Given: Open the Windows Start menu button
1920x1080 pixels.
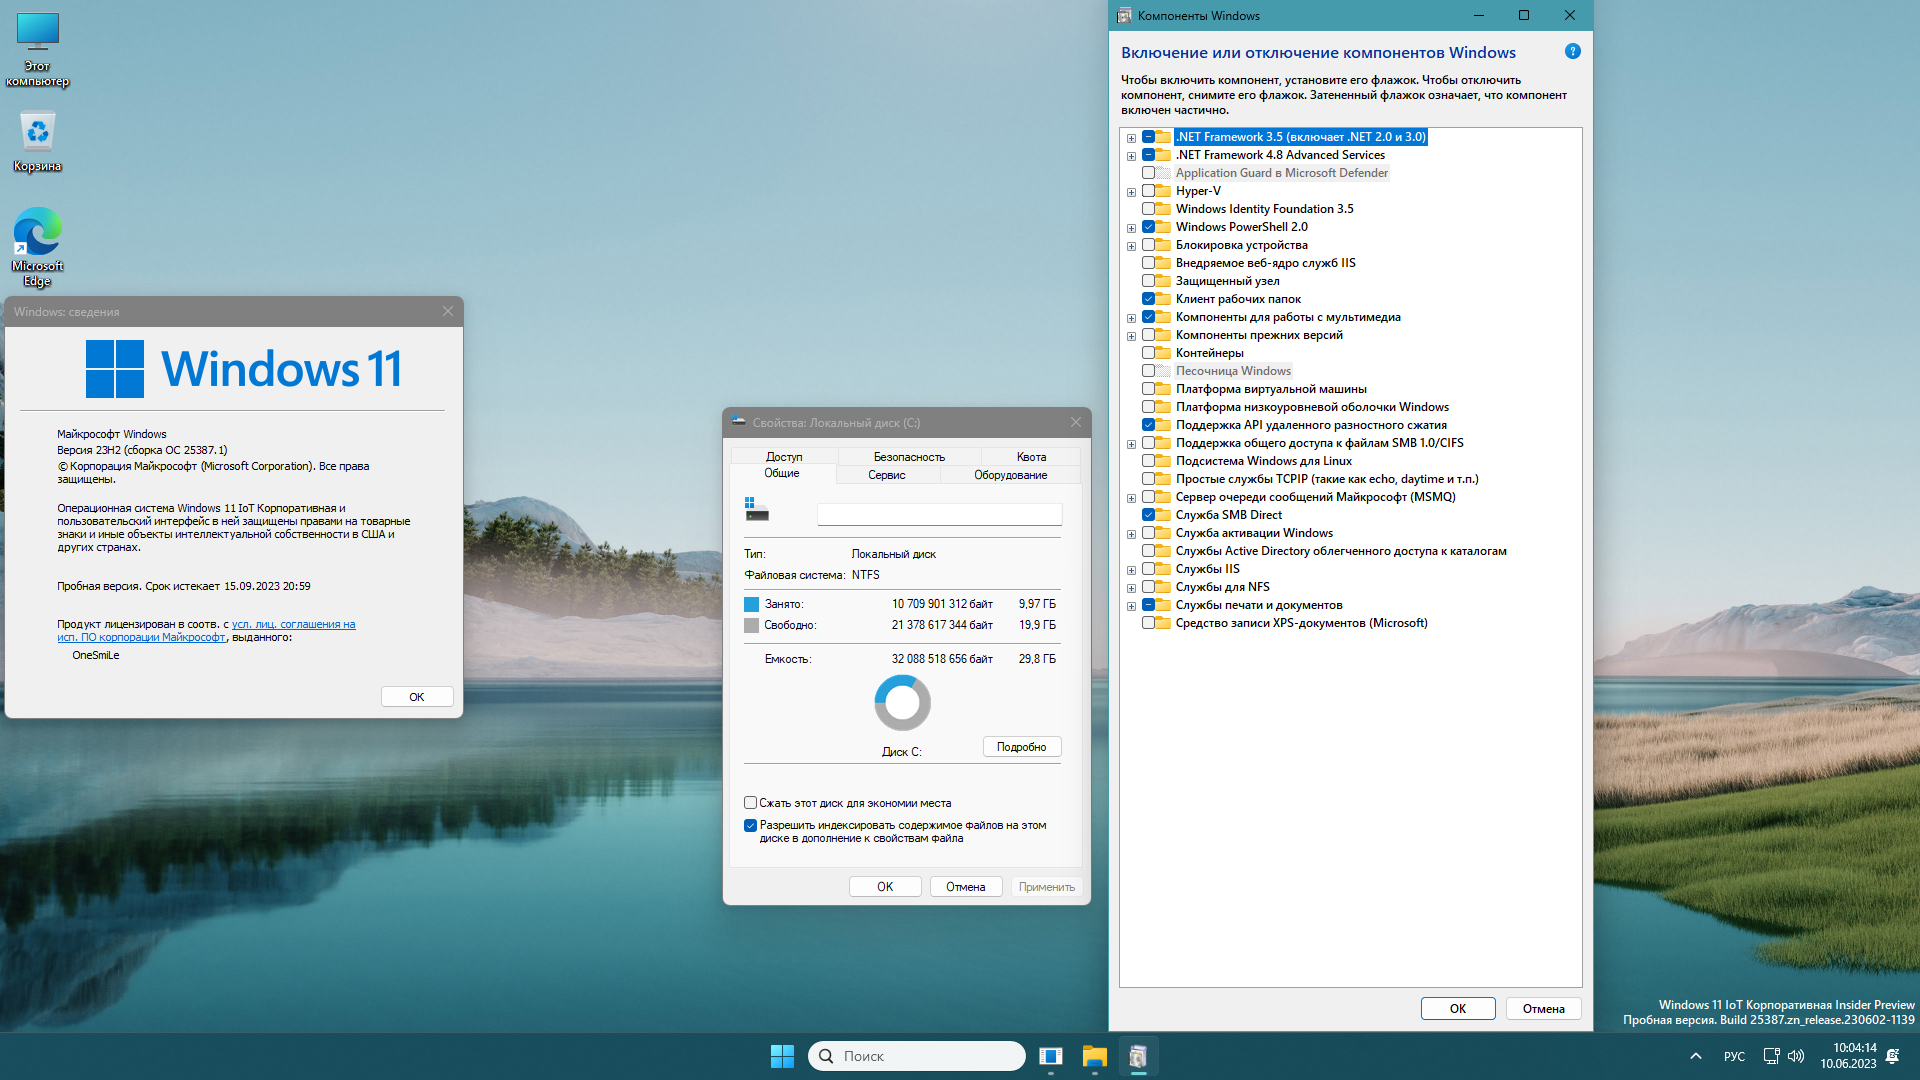Looking at the screenshot, I should tap(782, 1056).
